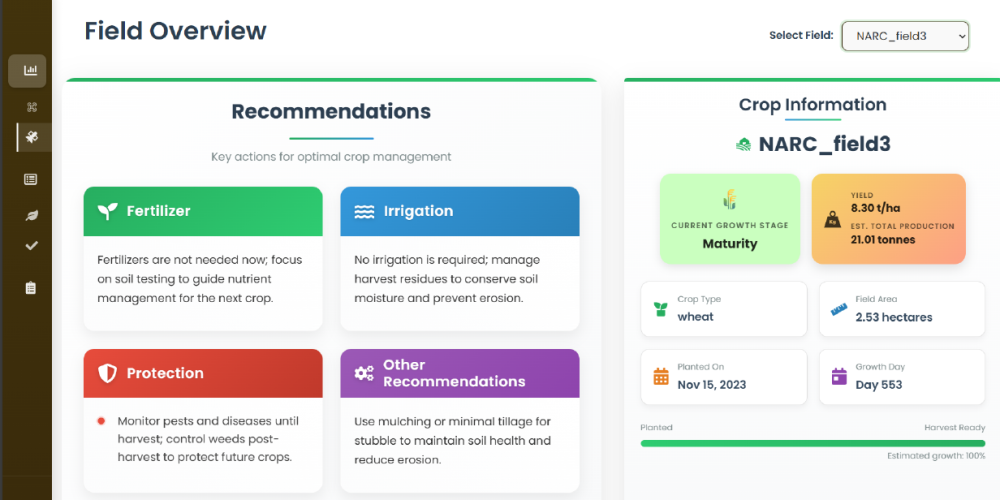Screen dimensions: 1000x500
Task: Click the ruler icon beside Field Area
Action: pyautogui.click(x=839, y=309)
